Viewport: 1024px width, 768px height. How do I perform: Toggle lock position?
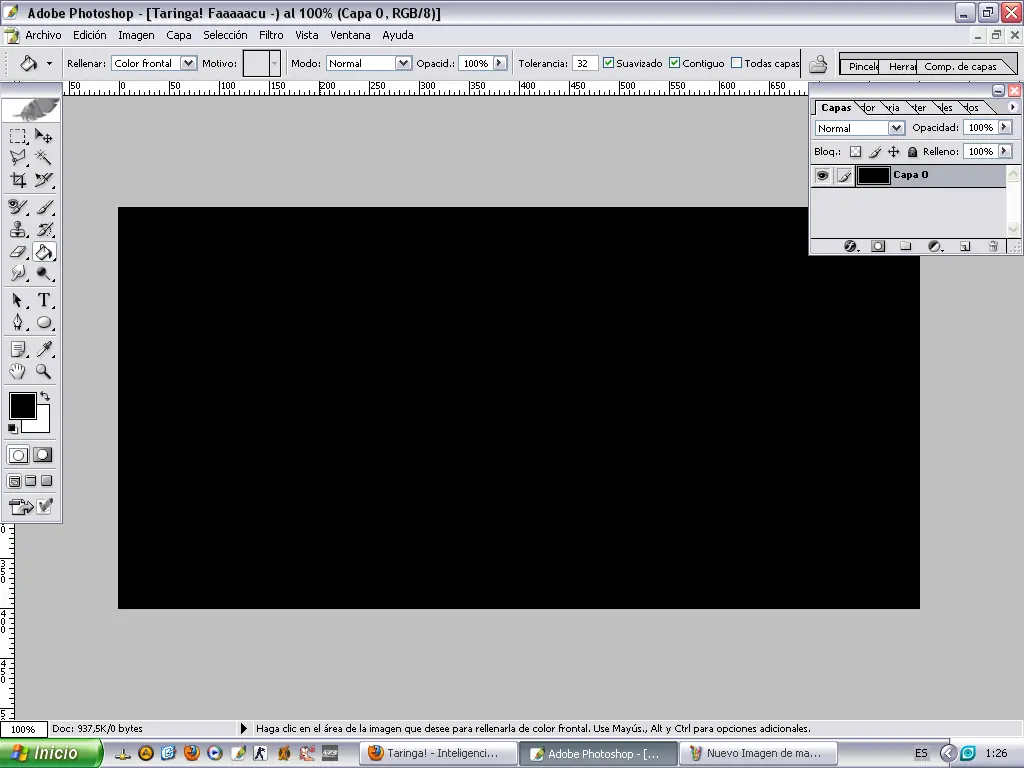(x=893, y=152)
